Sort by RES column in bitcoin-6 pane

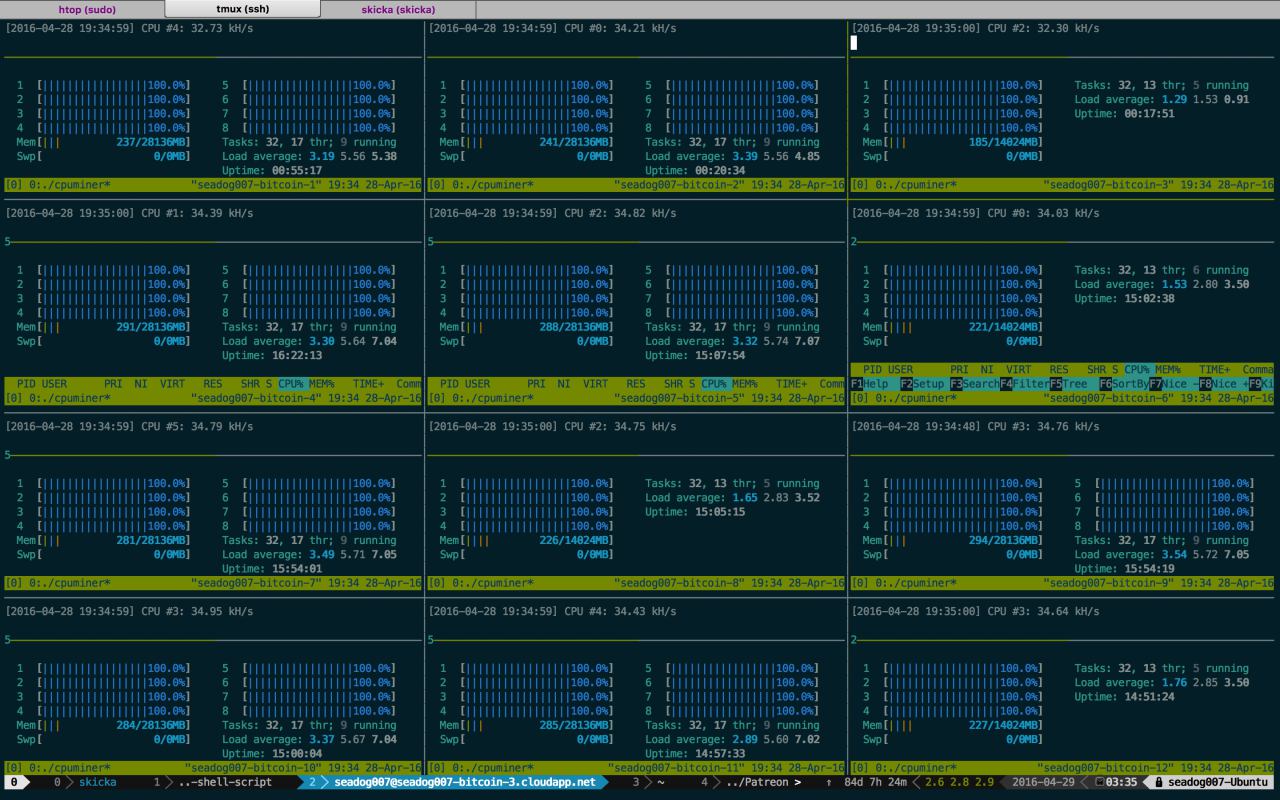click(1059, 370)
